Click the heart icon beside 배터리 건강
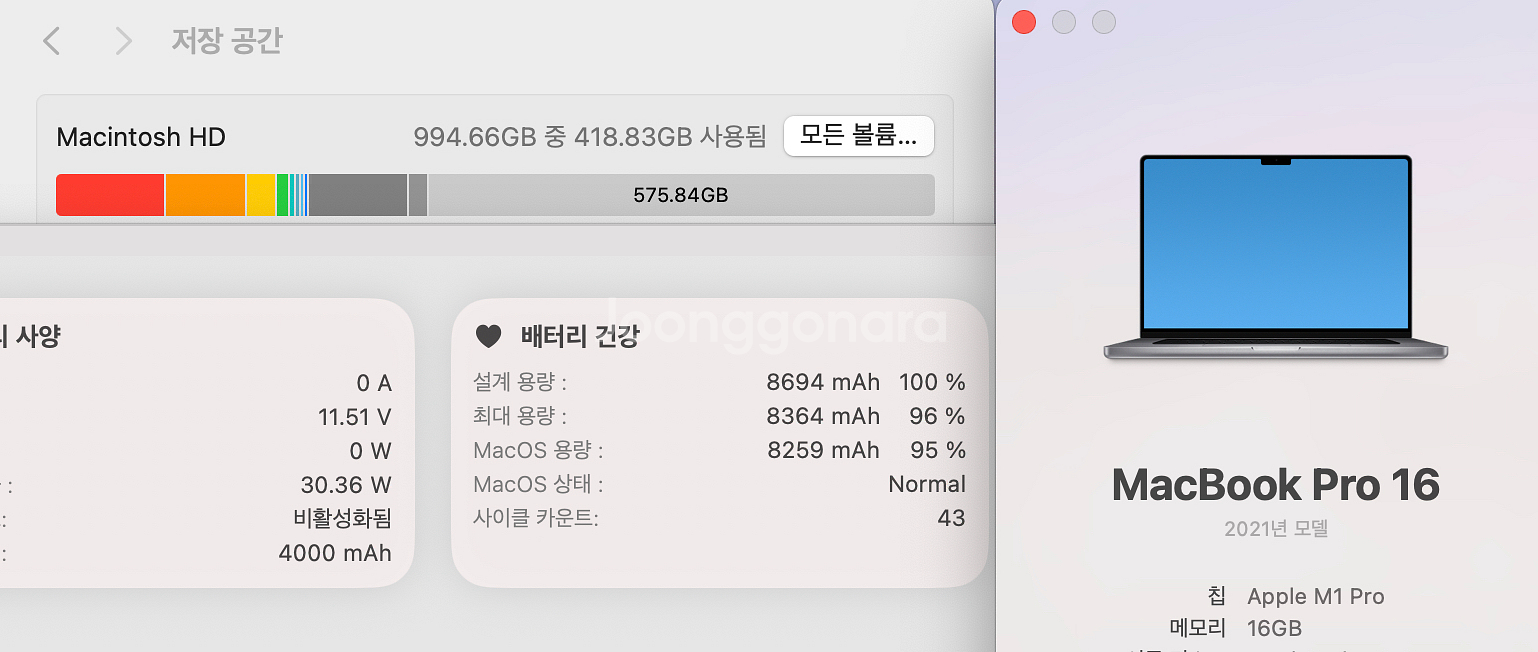The height and width of the screenshot is (652, 1538). 488,336
